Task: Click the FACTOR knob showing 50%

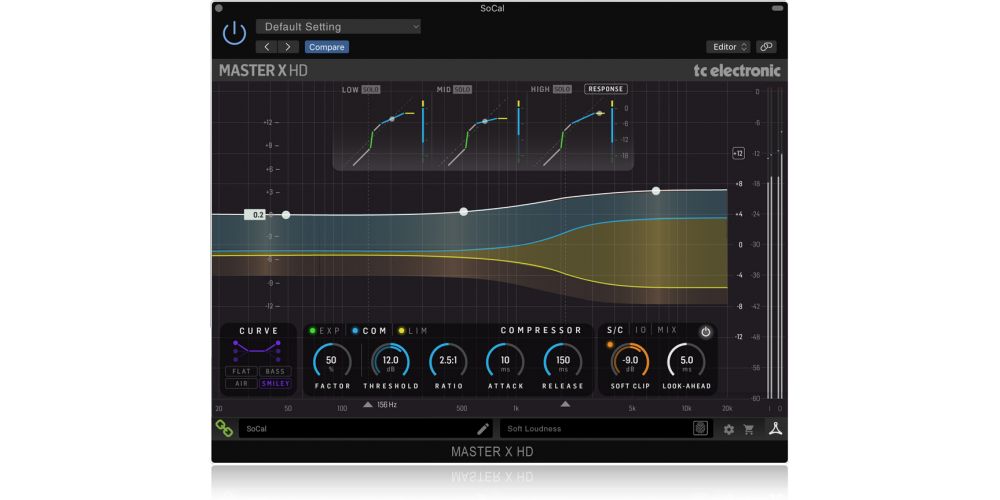Action: (332, 362)
